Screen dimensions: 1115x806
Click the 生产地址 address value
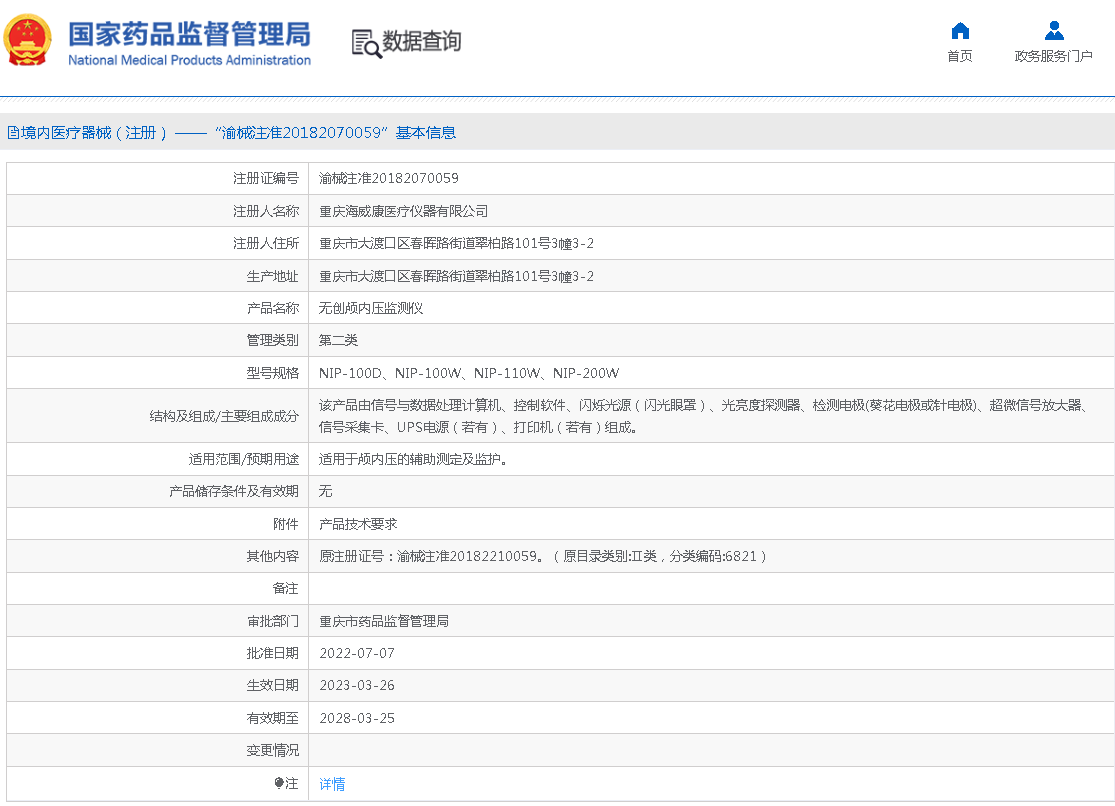click(x=457, y=276)
